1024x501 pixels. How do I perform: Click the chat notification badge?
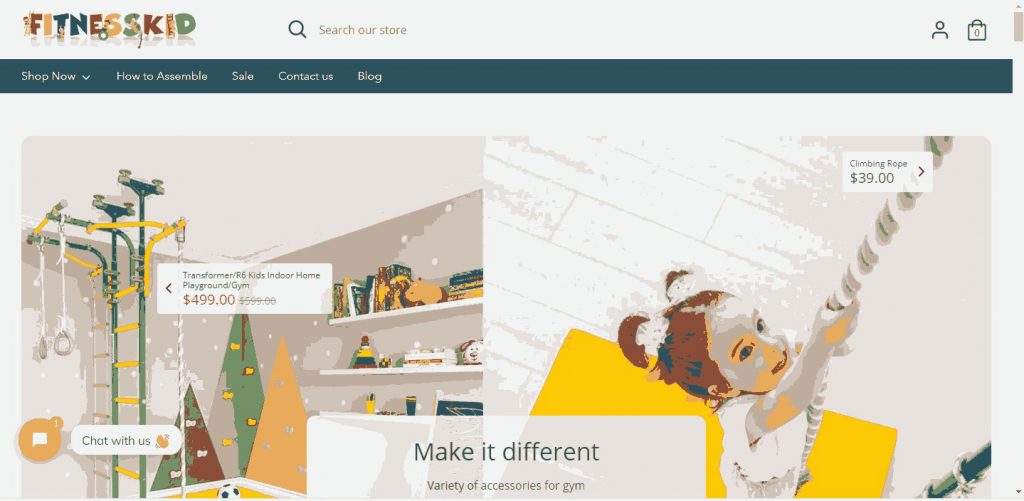pyautogui.click(x=57, y=423)
